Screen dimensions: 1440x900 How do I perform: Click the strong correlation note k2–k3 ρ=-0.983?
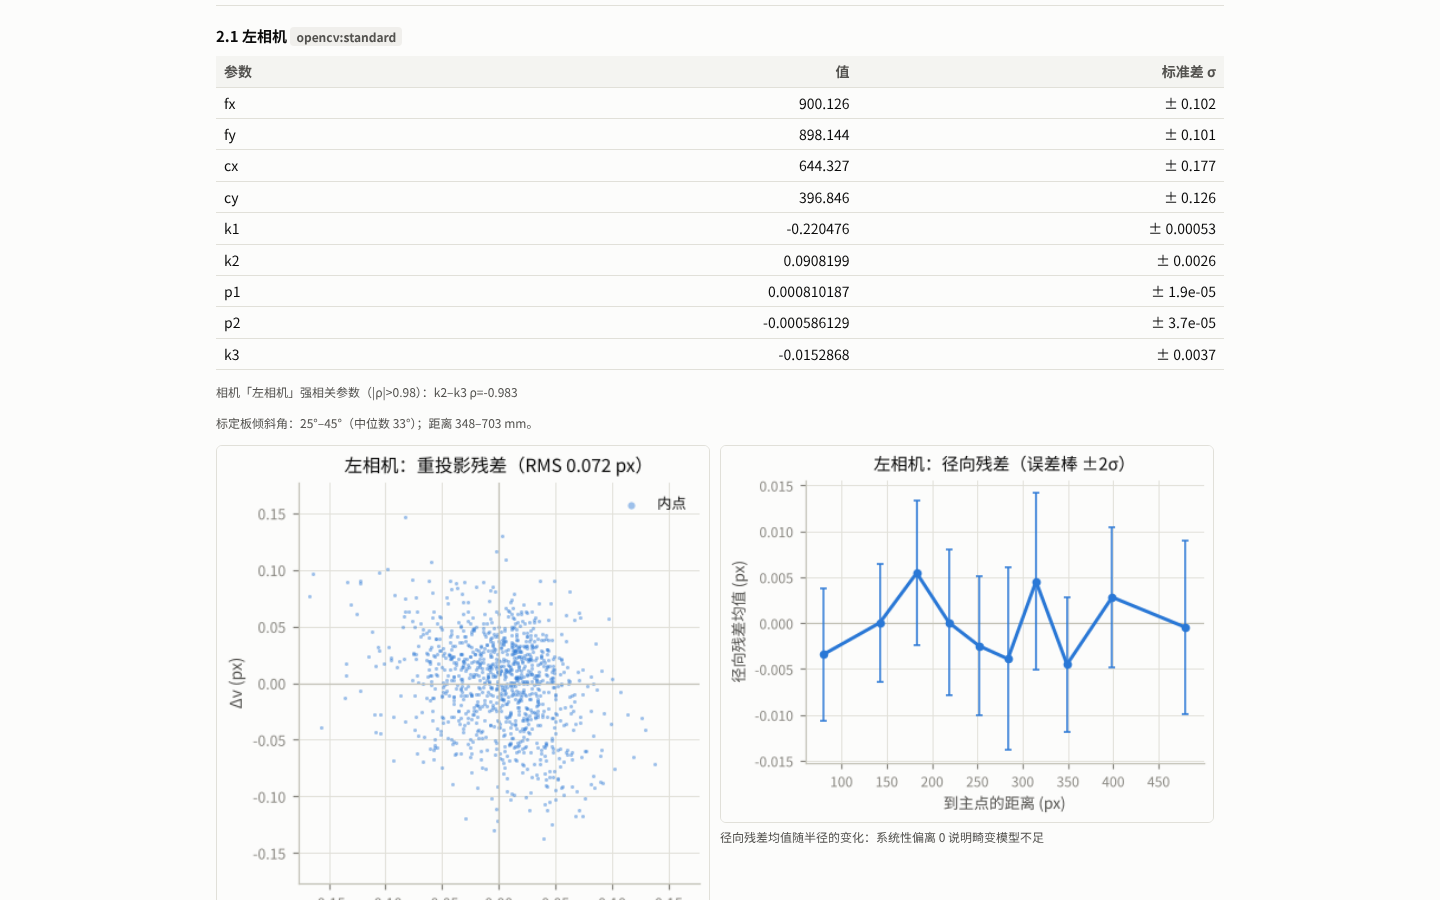pos(367,393)
